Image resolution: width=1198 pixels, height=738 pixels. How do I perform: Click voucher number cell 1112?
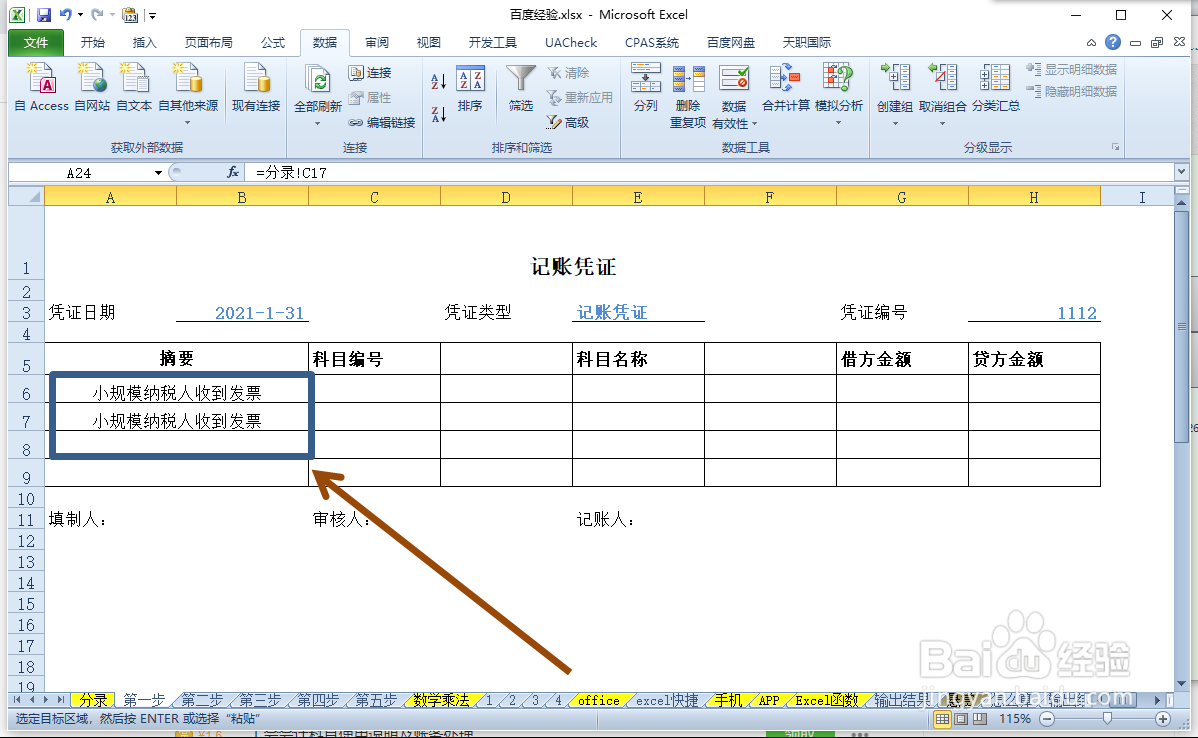pos(1034,312)
